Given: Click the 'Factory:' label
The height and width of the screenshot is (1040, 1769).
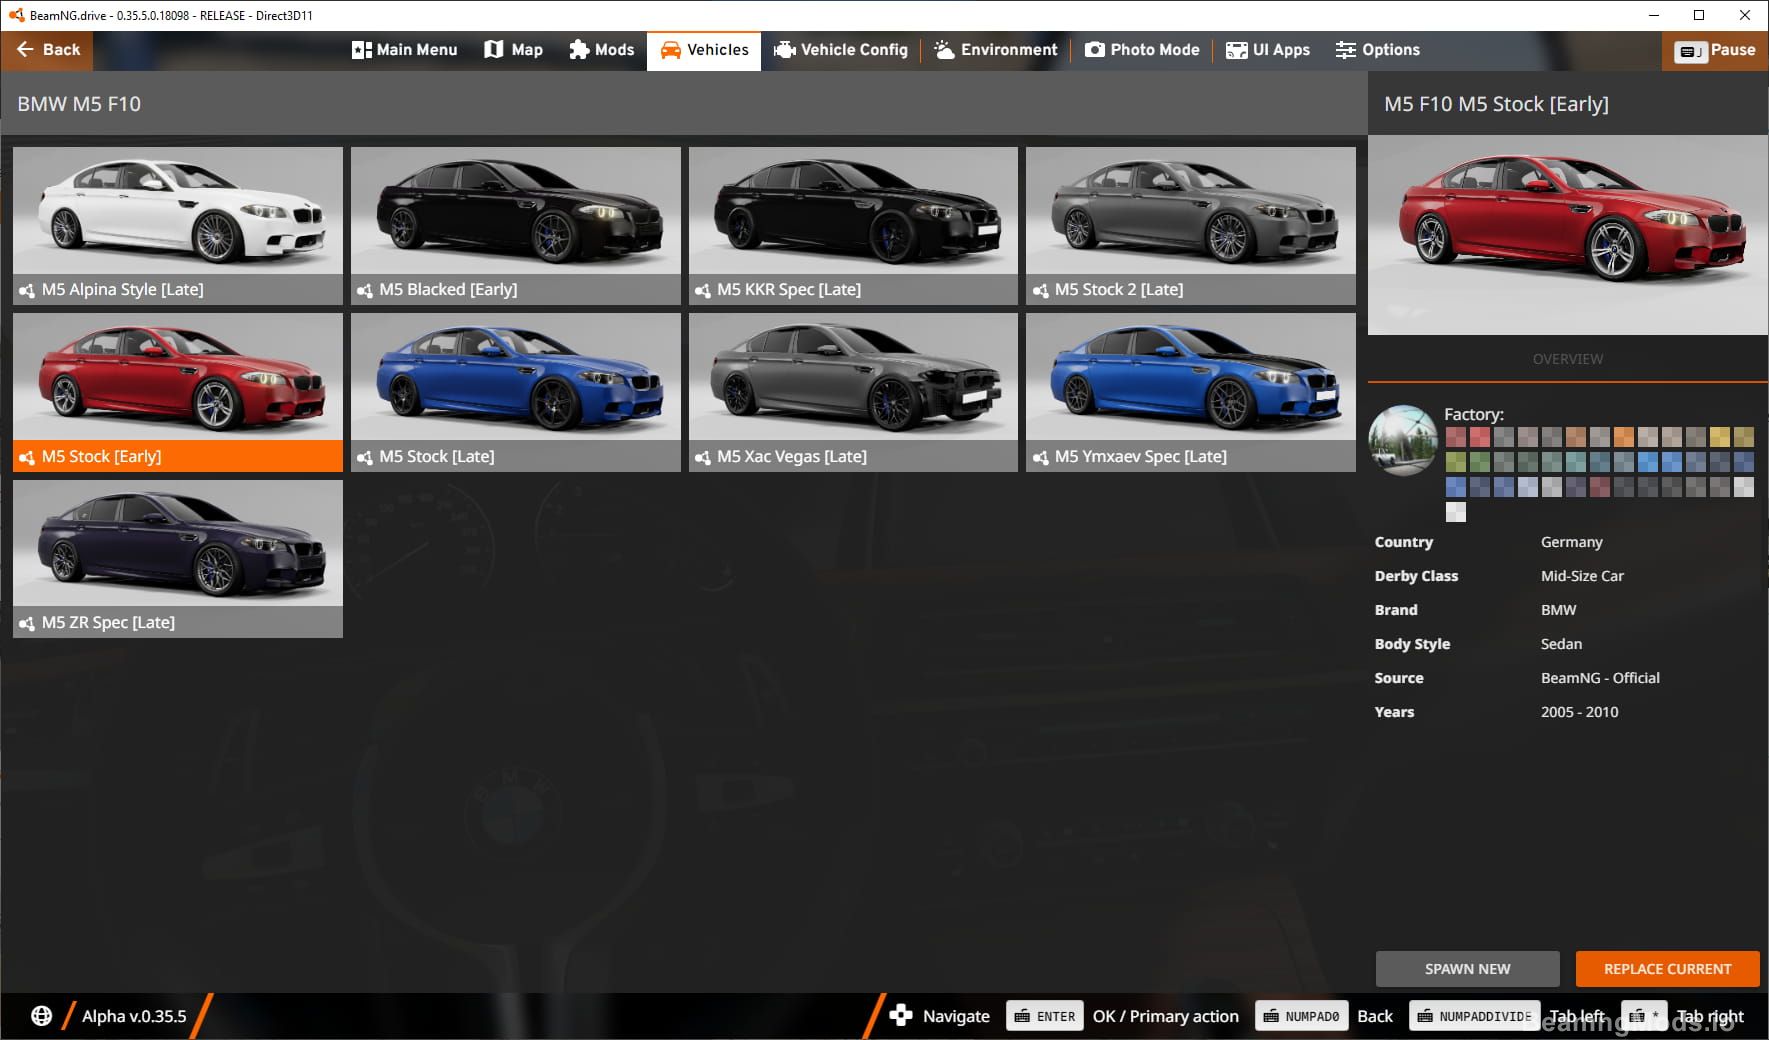Looking at the screenshot, I should 1473,414.
